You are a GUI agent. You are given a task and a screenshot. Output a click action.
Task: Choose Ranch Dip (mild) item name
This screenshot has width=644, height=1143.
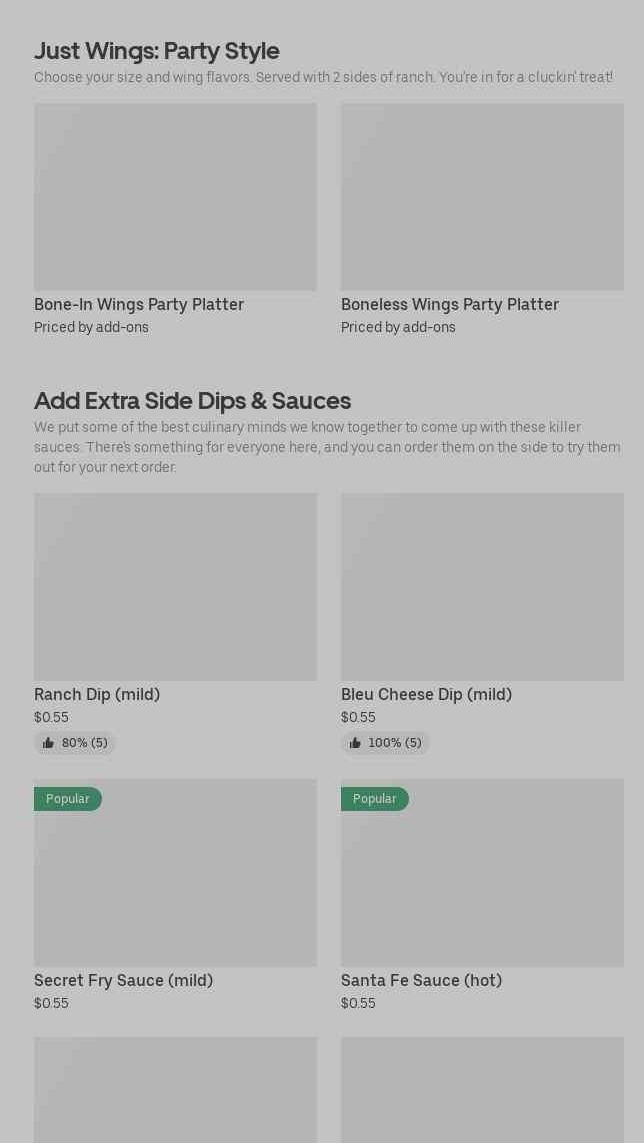pyautogui.click(x=97, y=694)
